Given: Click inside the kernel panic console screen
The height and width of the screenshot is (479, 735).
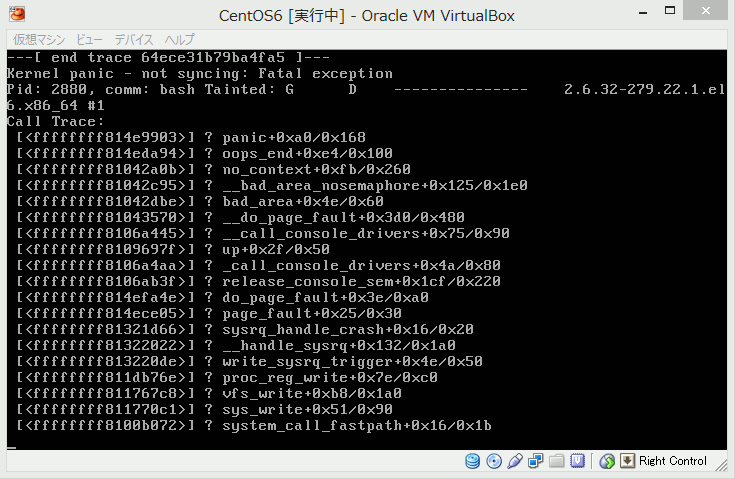Looking at the screenshot, I should pyautogui.click(x=367, y=250).
